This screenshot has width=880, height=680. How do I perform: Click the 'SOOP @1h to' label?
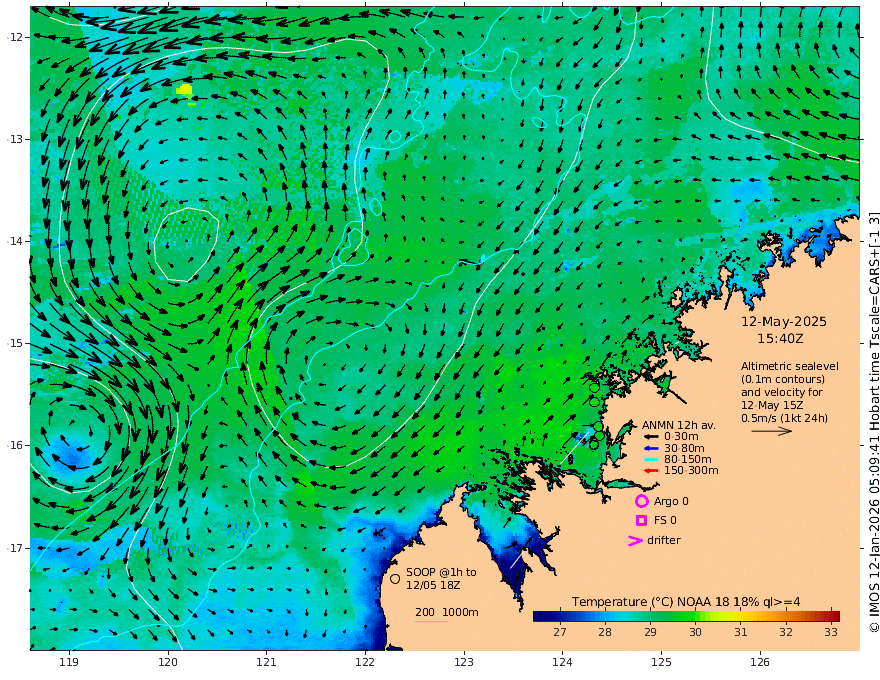click(441, 572)
